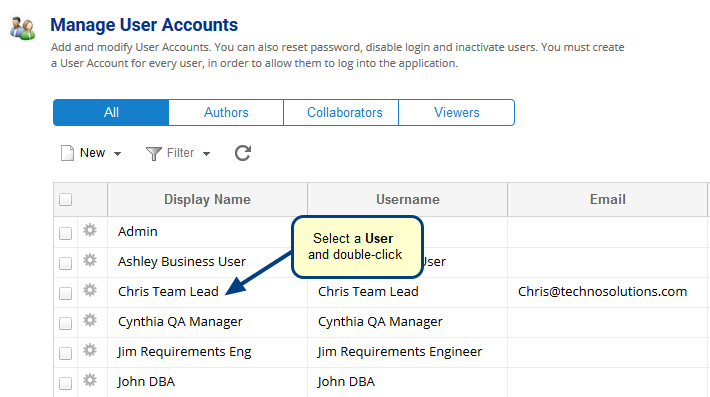
Task: Select Cynthia QA Manager display name
Action: click(x=180, y=322)
